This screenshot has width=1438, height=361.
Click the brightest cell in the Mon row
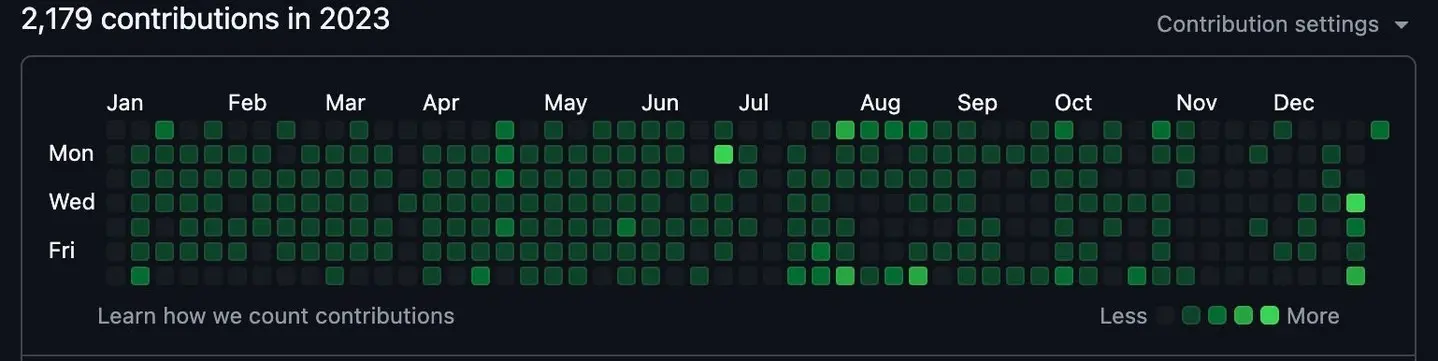(x=724, y=154)
